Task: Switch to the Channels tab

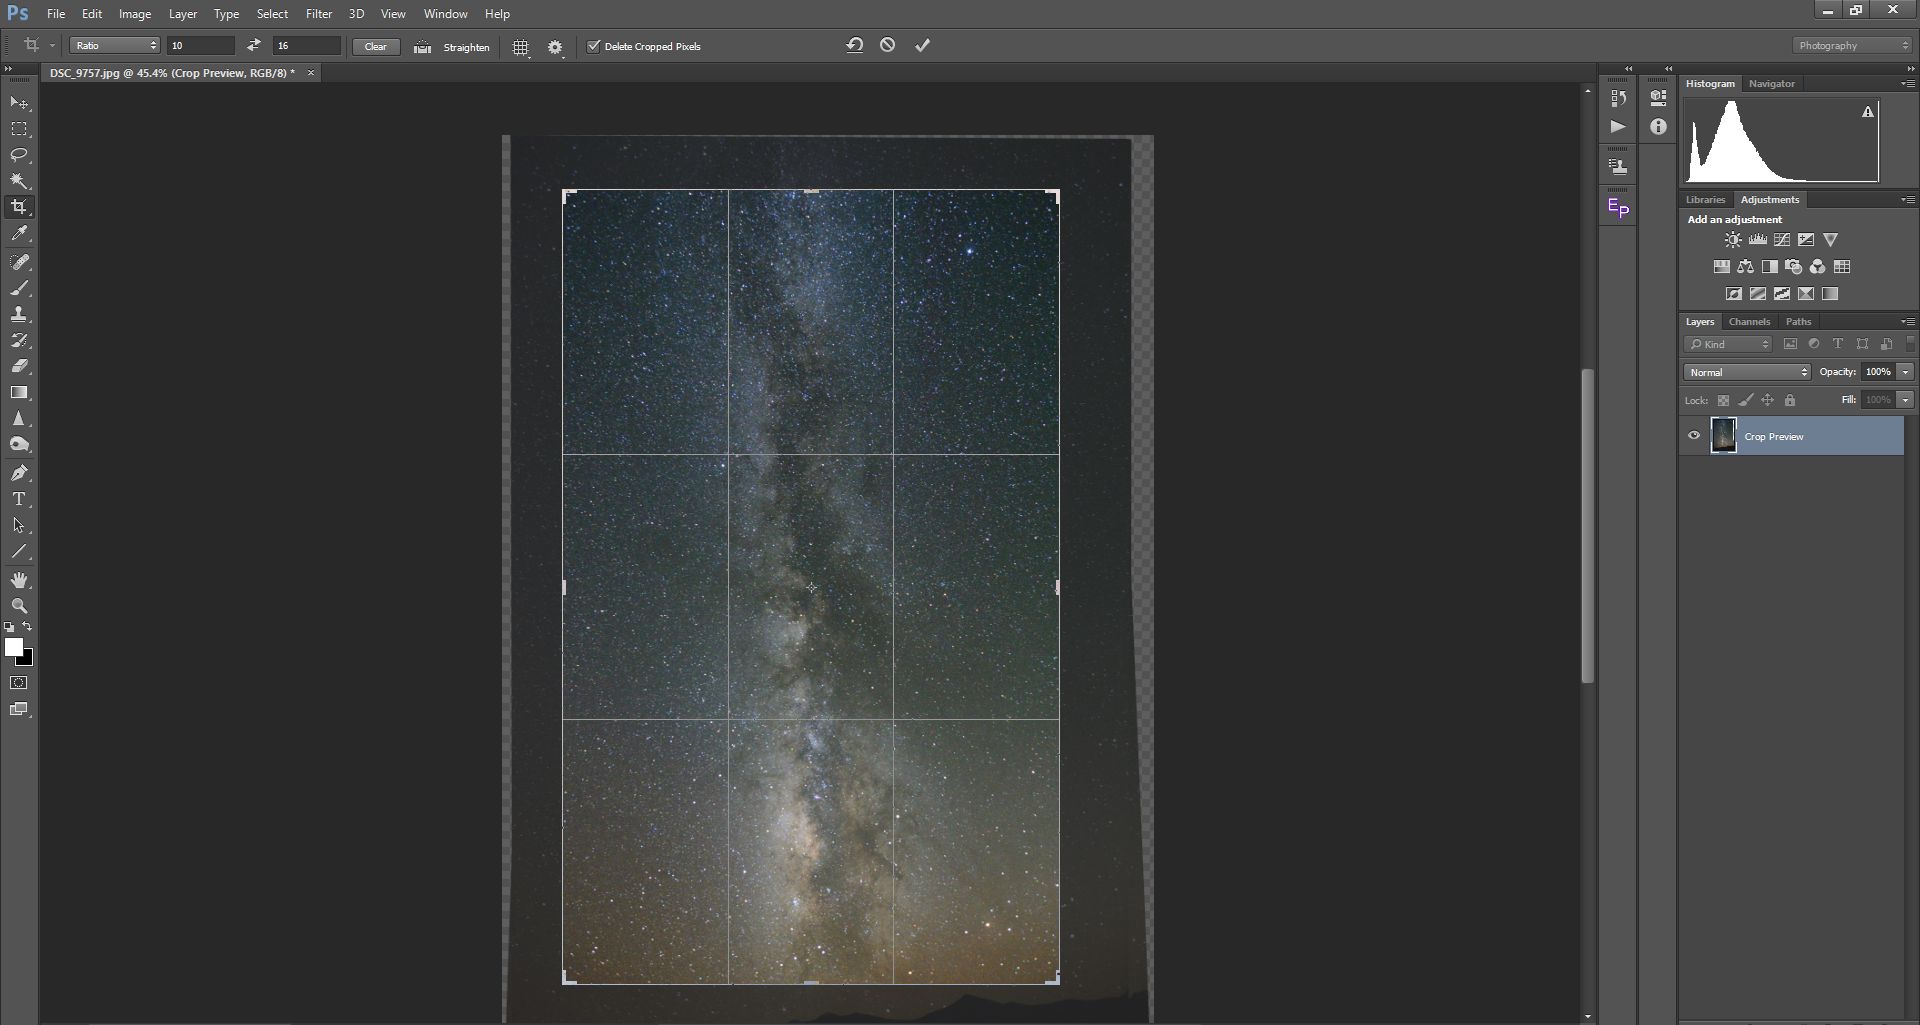Action: click(x=1749, y=322)
